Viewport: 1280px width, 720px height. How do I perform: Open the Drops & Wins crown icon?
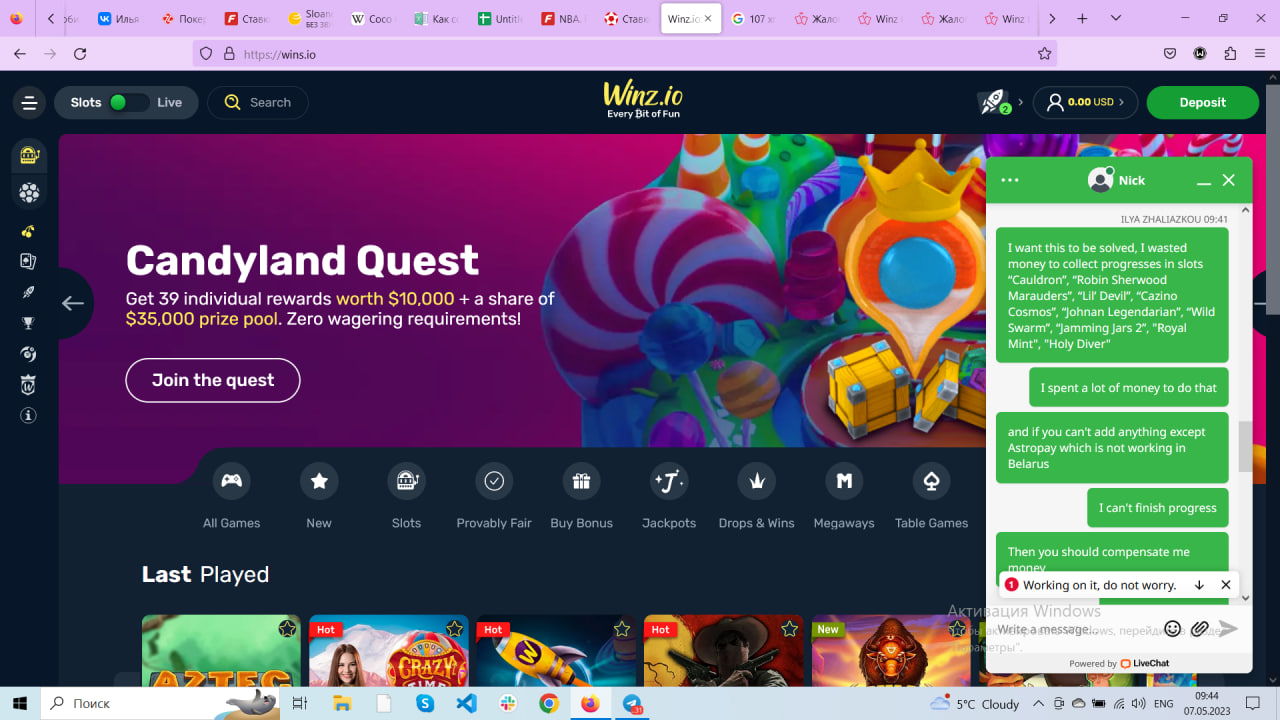[757, 481]
